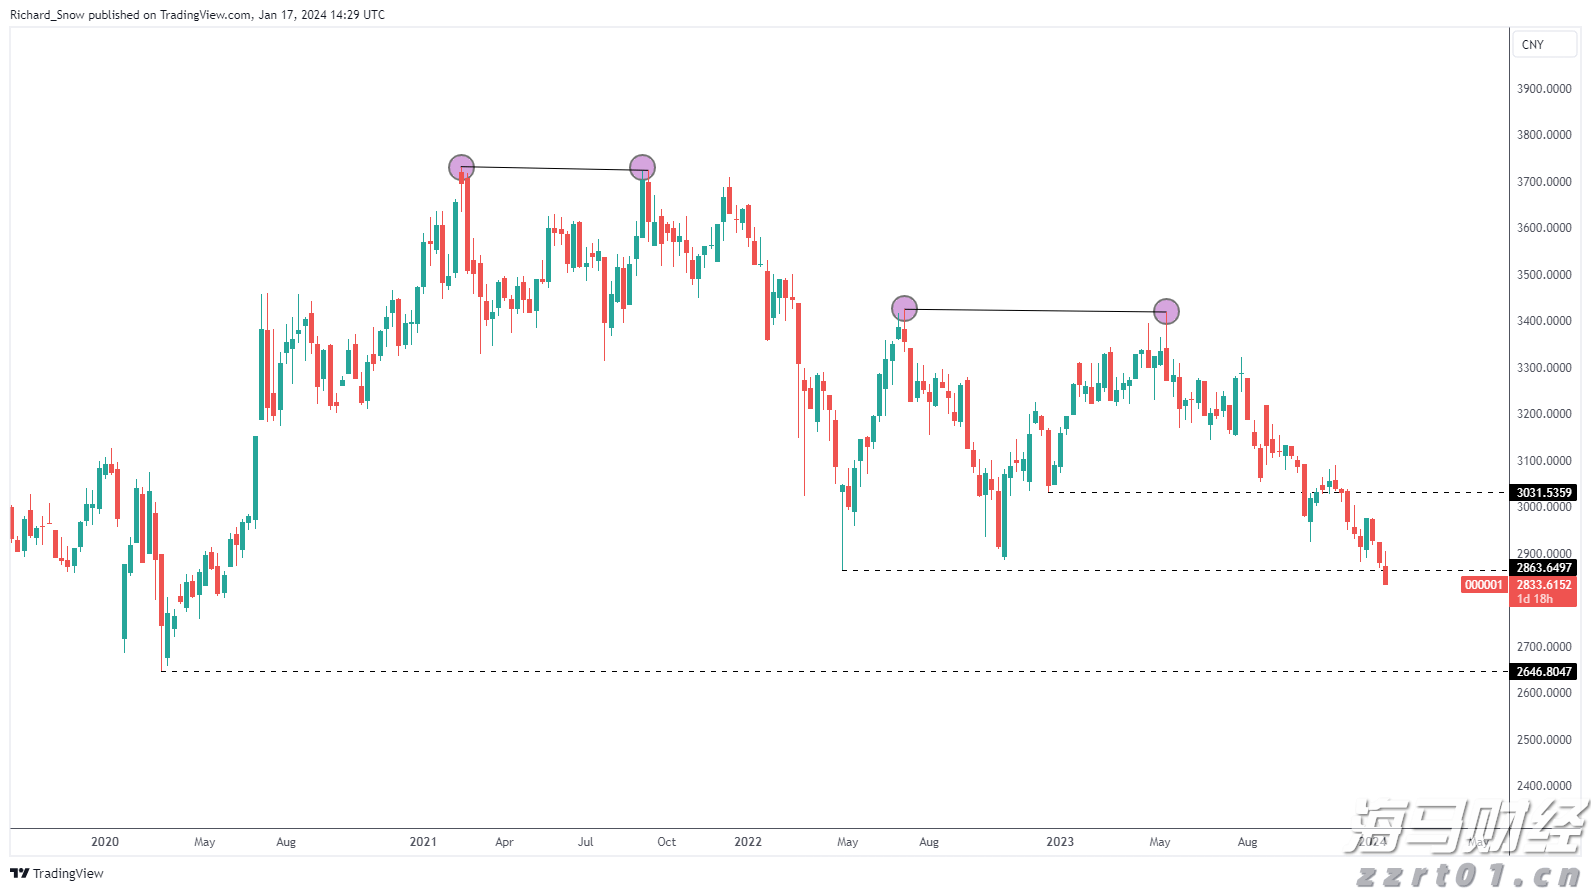Click the 3900.0000 price axis label

pyautogui.click(x=1543, y=89)
